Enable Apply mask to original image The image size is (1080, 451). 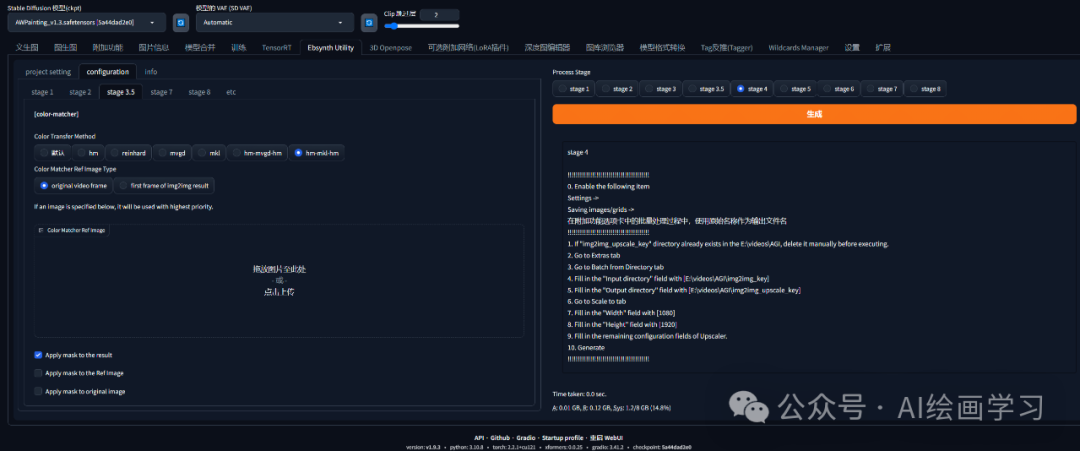tap(38, 391)
